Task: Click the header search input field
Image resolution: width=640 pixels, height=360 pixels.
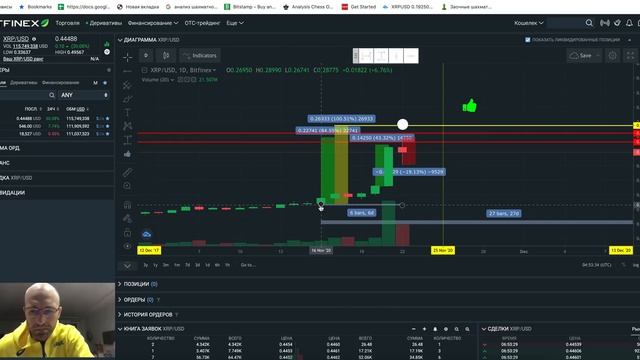Action: coord(564,23)
